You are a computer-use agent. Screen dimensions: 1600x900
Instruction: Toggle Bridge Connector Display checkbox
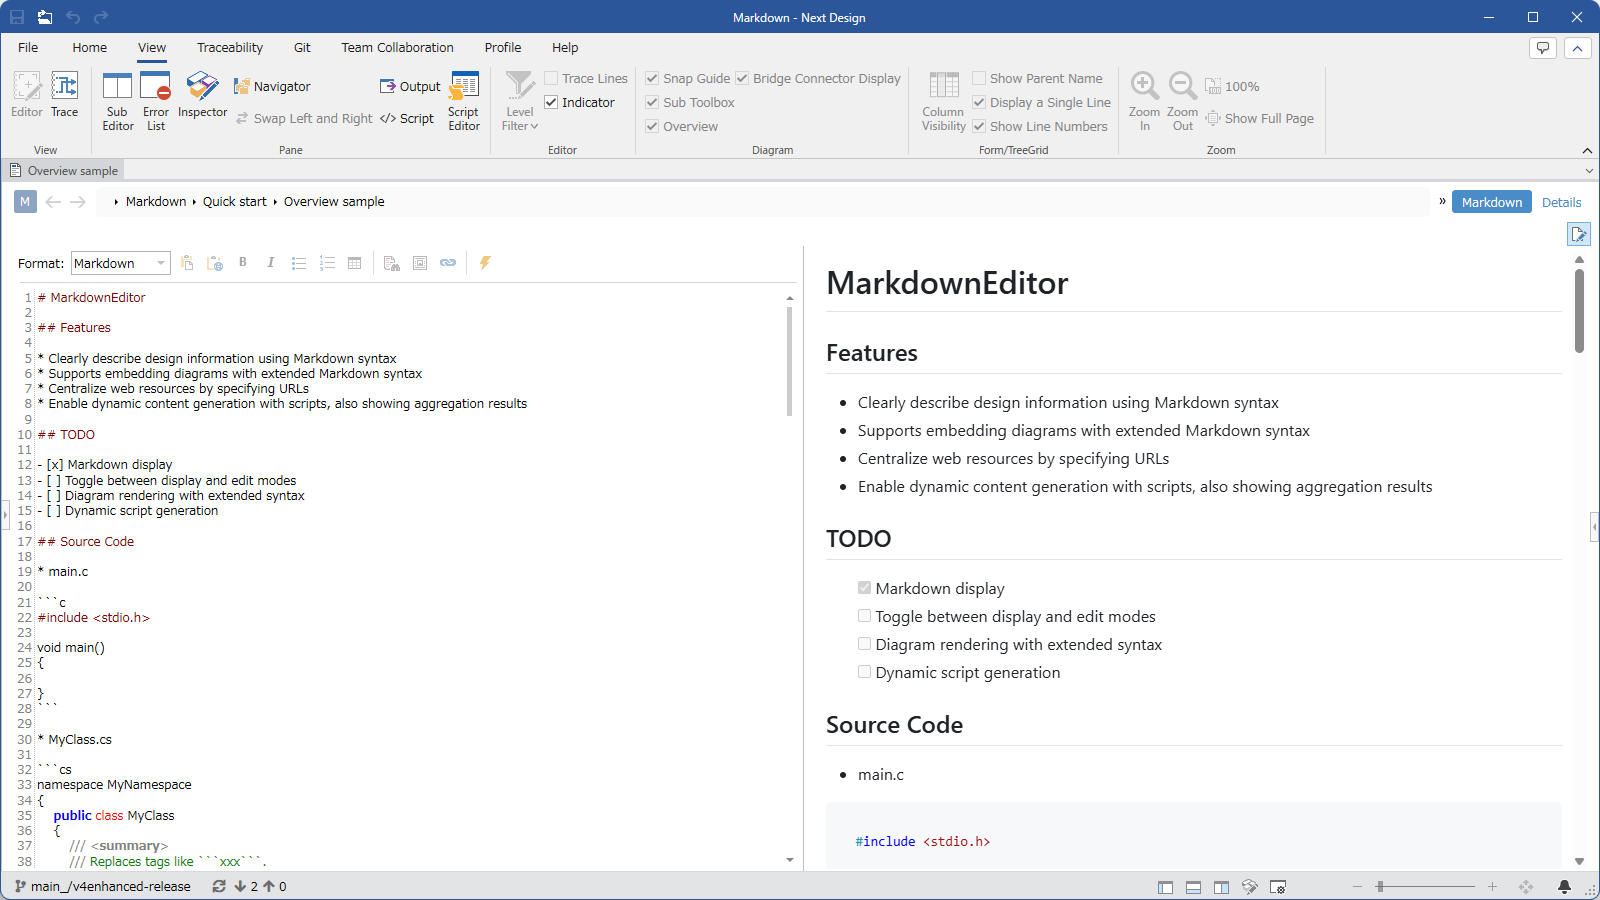pos(742,78)
